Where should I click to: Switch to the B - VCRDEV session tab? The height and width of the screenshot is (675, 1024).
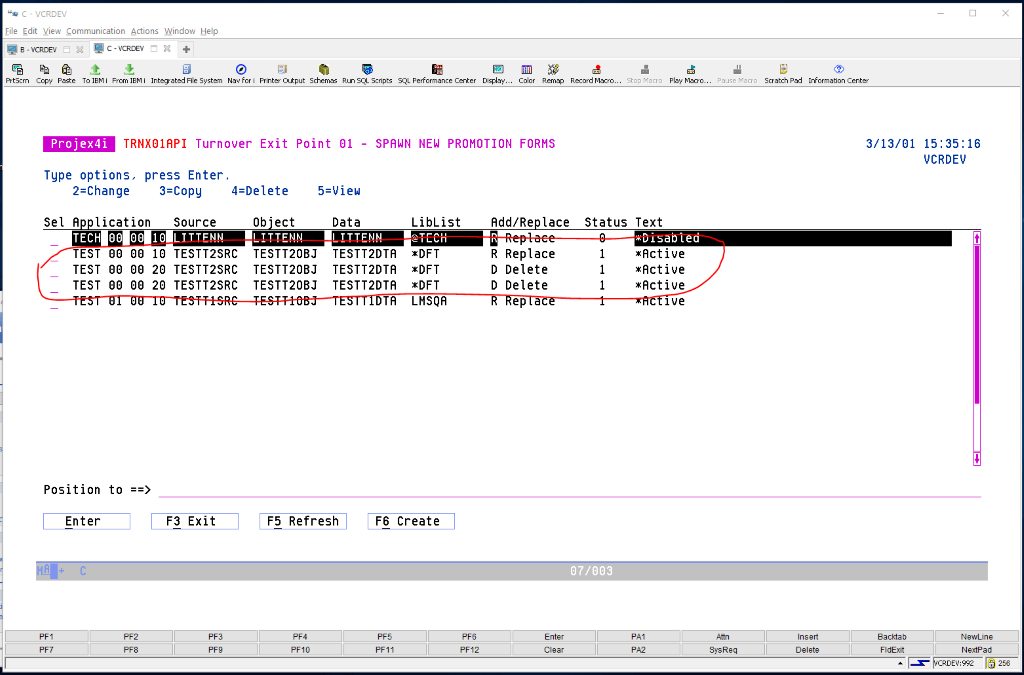point(39,49)
